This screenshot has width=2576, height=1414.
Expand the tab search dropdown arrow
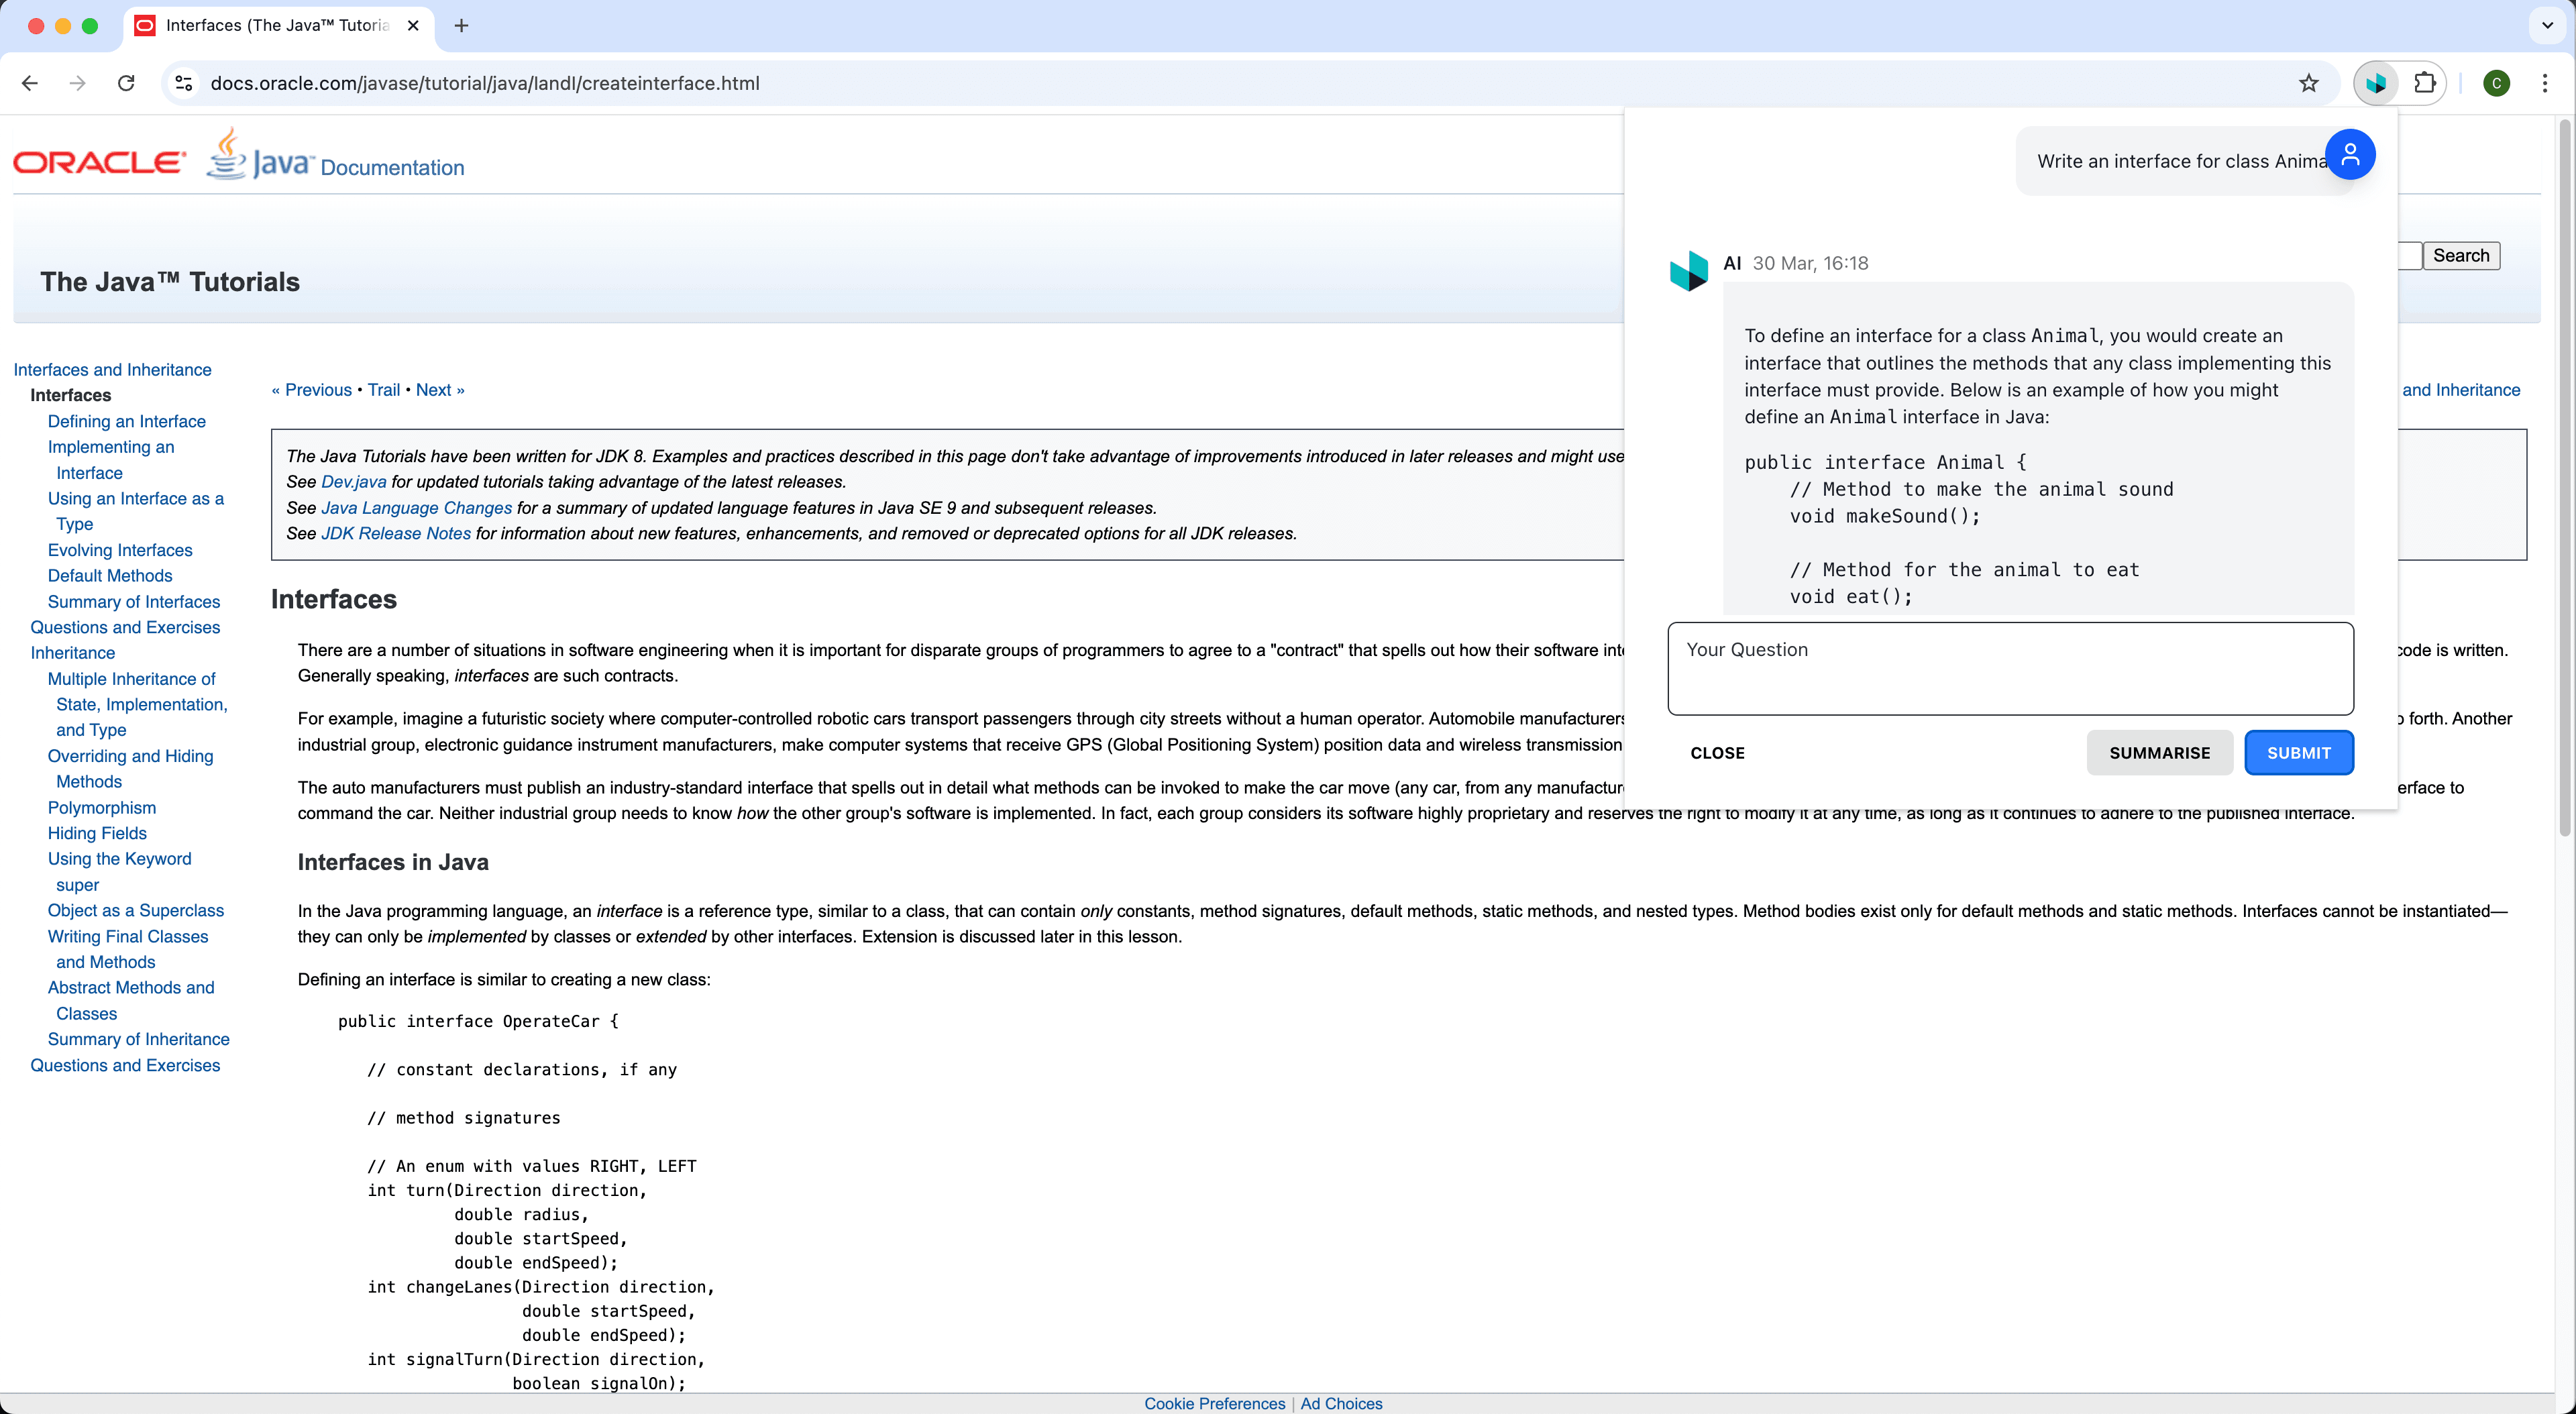[x=2547, y=26]
